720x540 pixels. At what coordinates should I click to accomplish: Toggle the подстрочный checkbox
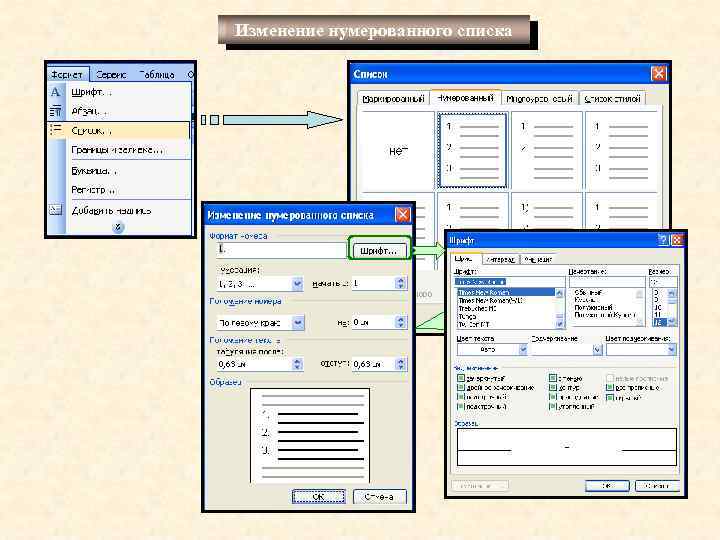[461, 406]
